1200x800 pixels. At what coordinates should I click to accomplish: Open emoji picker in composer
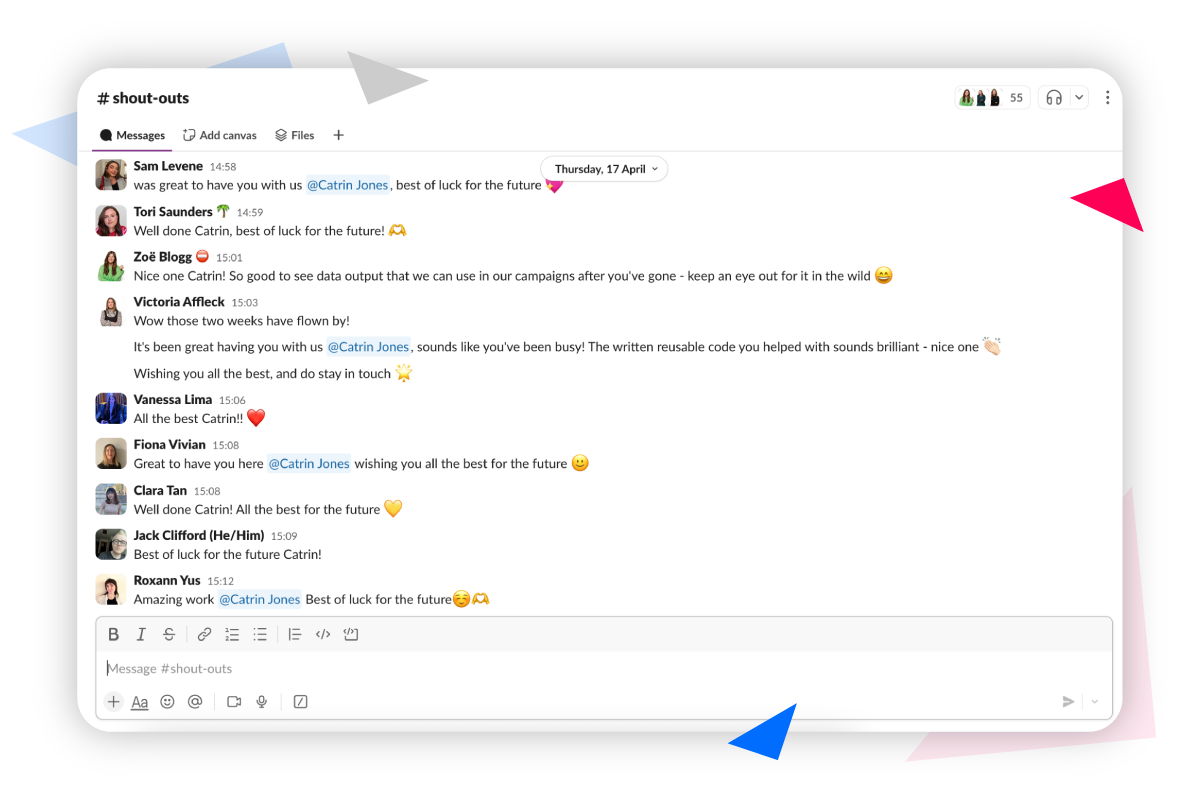pos(167,702)
